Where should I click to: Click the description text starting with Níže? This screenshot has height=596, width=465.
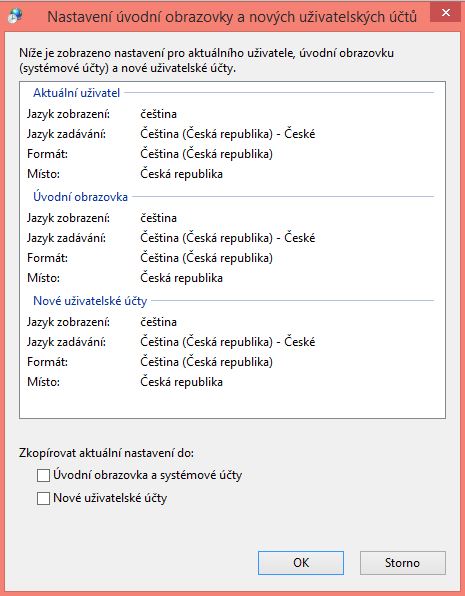(206, 61)
